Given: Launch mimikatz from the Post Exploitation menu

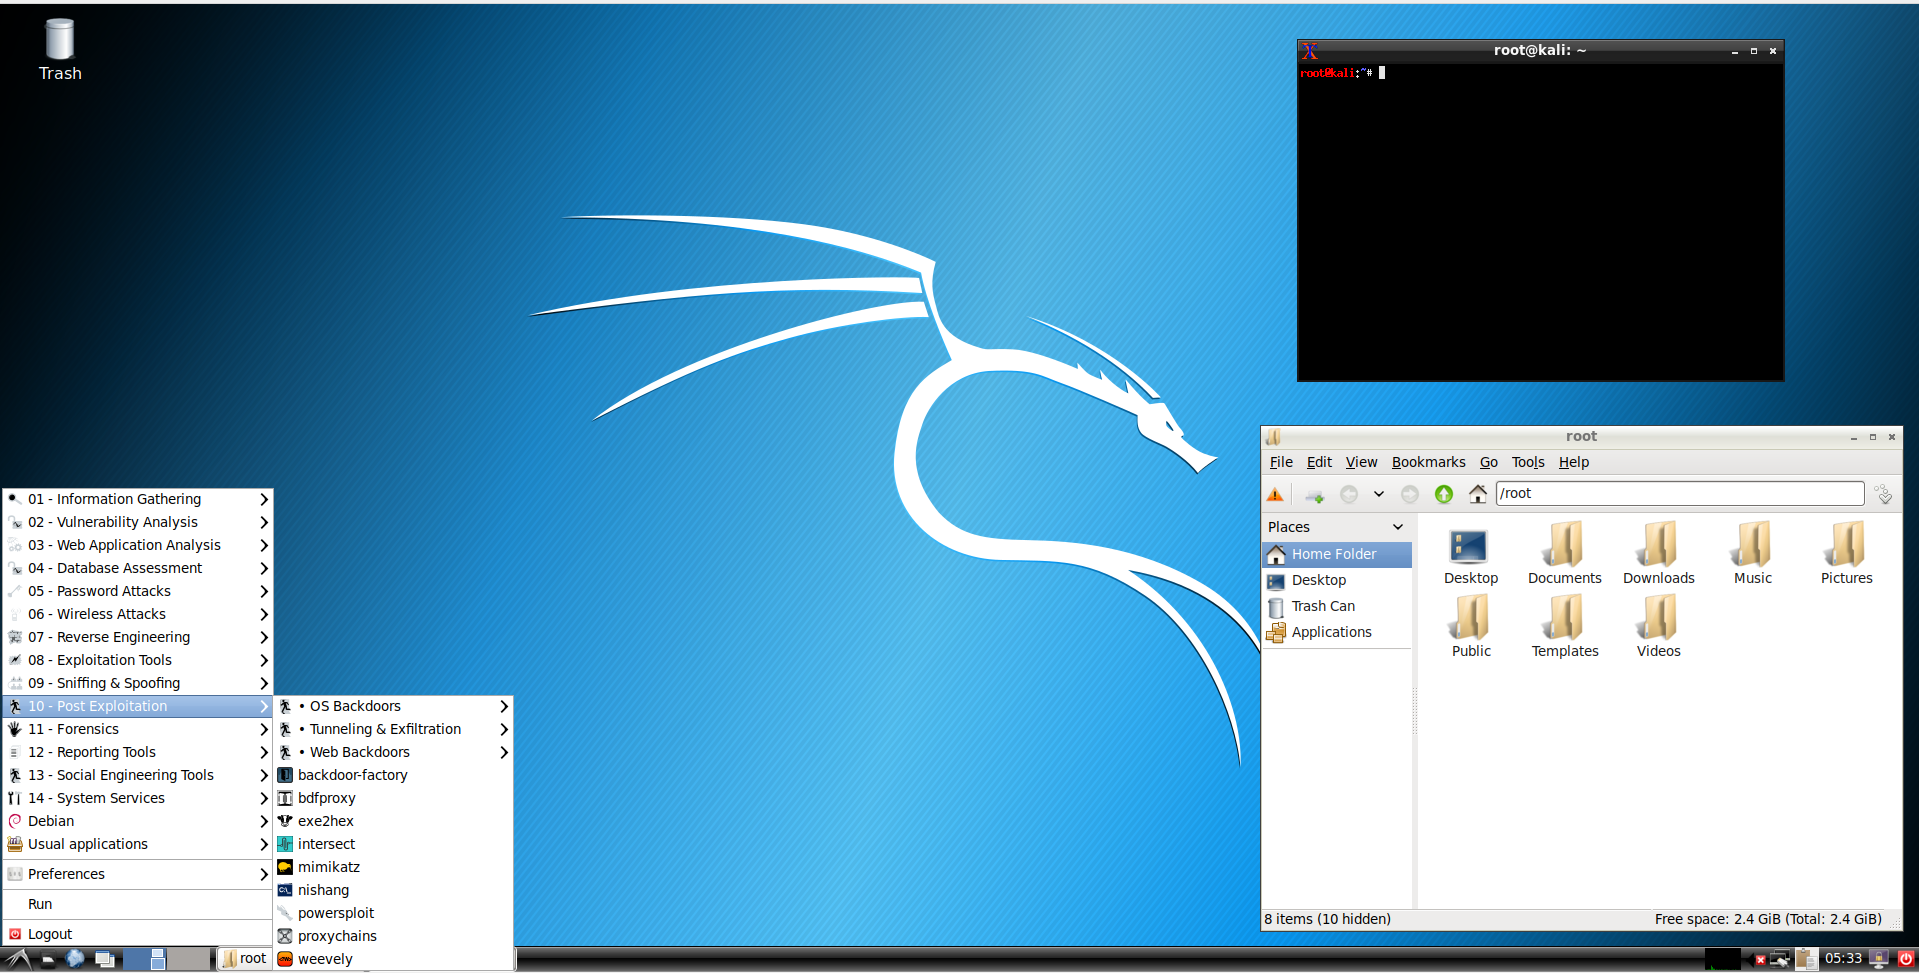Looking at the screenshot, I should (x=329, y=866).
